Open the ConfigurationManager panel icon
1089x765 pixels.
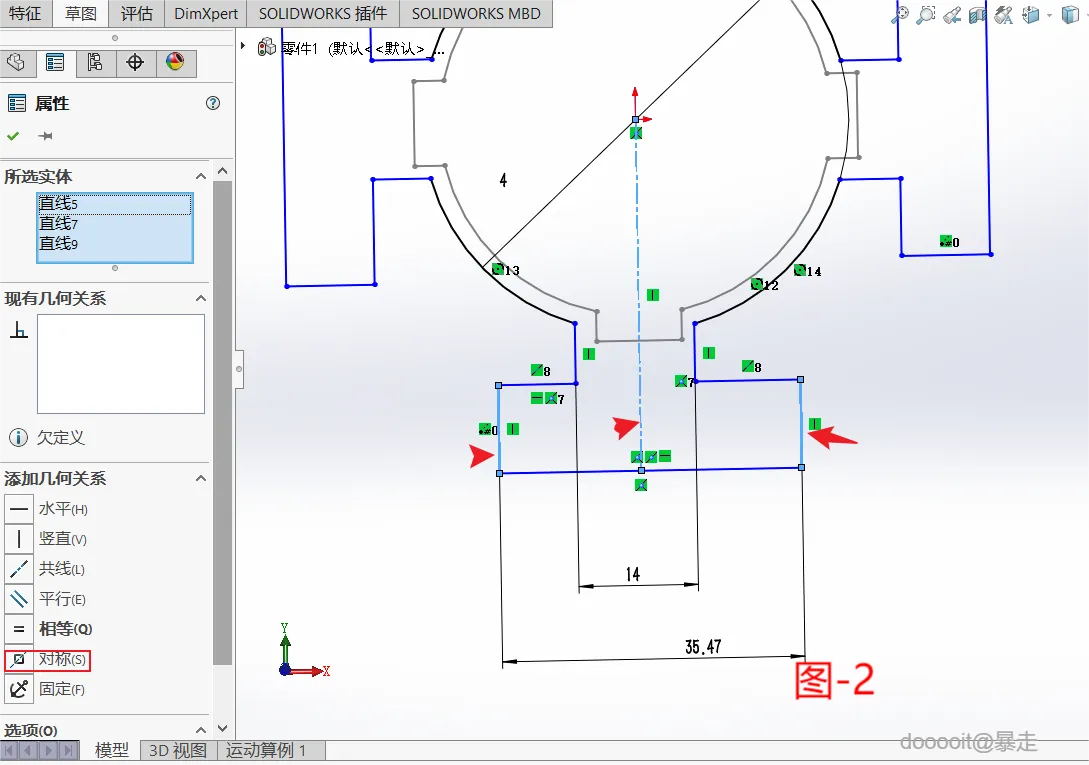[95, 63]
